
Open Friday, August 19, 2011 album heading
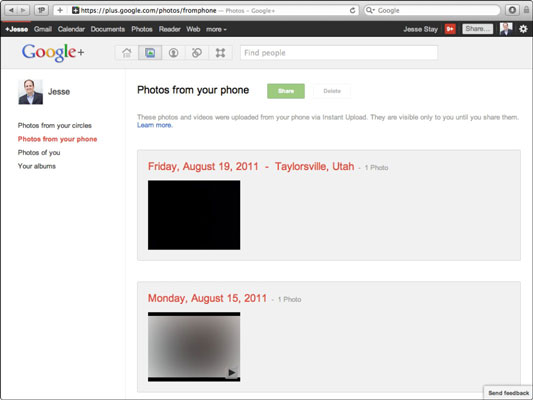[203, 167]
